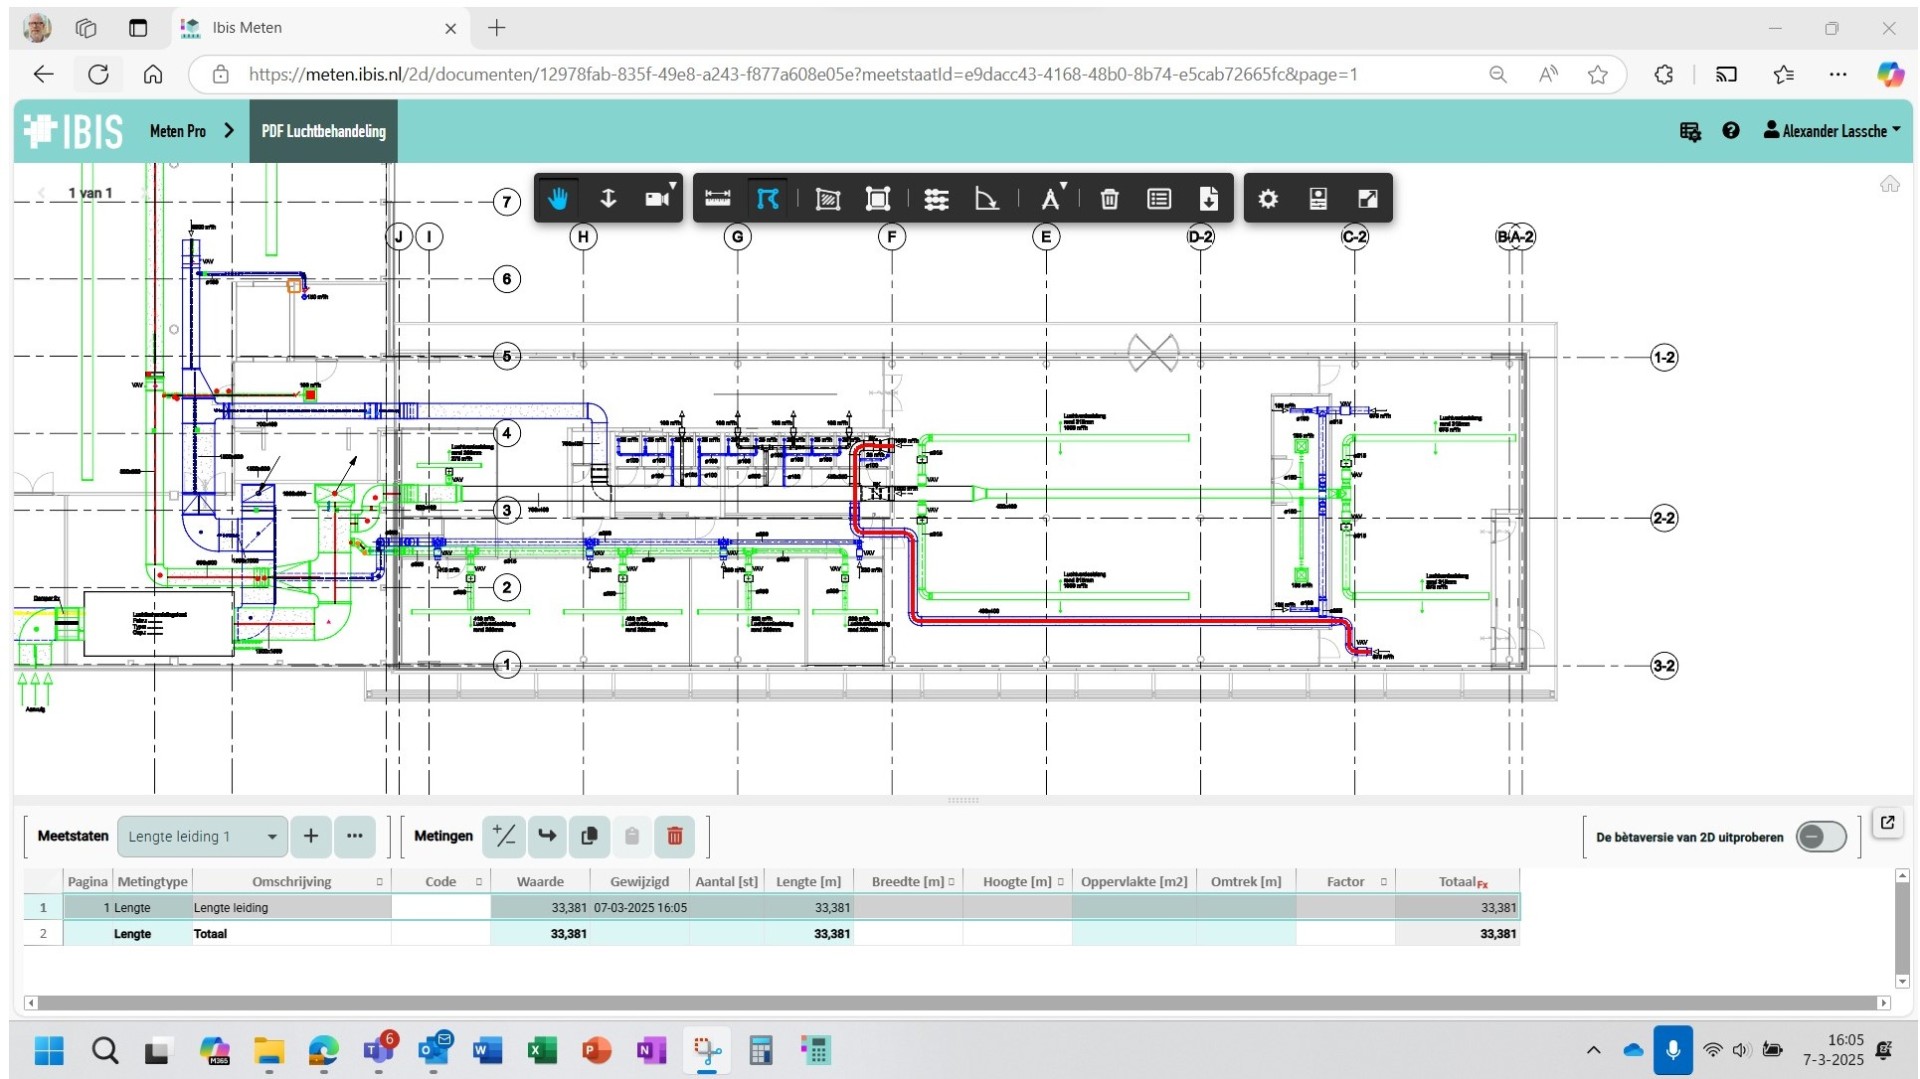The height and width of the screenshot is (1079, 1920).
Task: Select the pan hand tool
Action: [x=558, y=199]
